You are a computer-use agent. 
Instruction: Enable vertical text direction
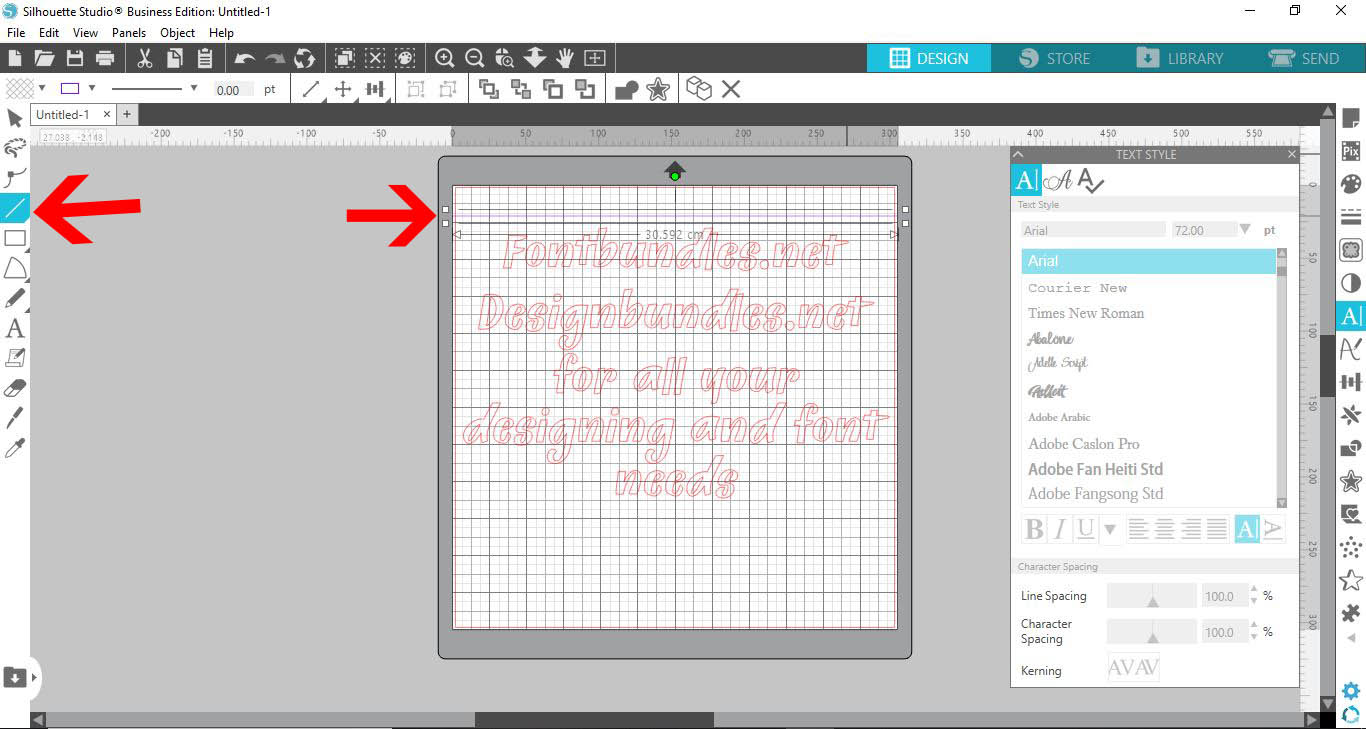1273,529
